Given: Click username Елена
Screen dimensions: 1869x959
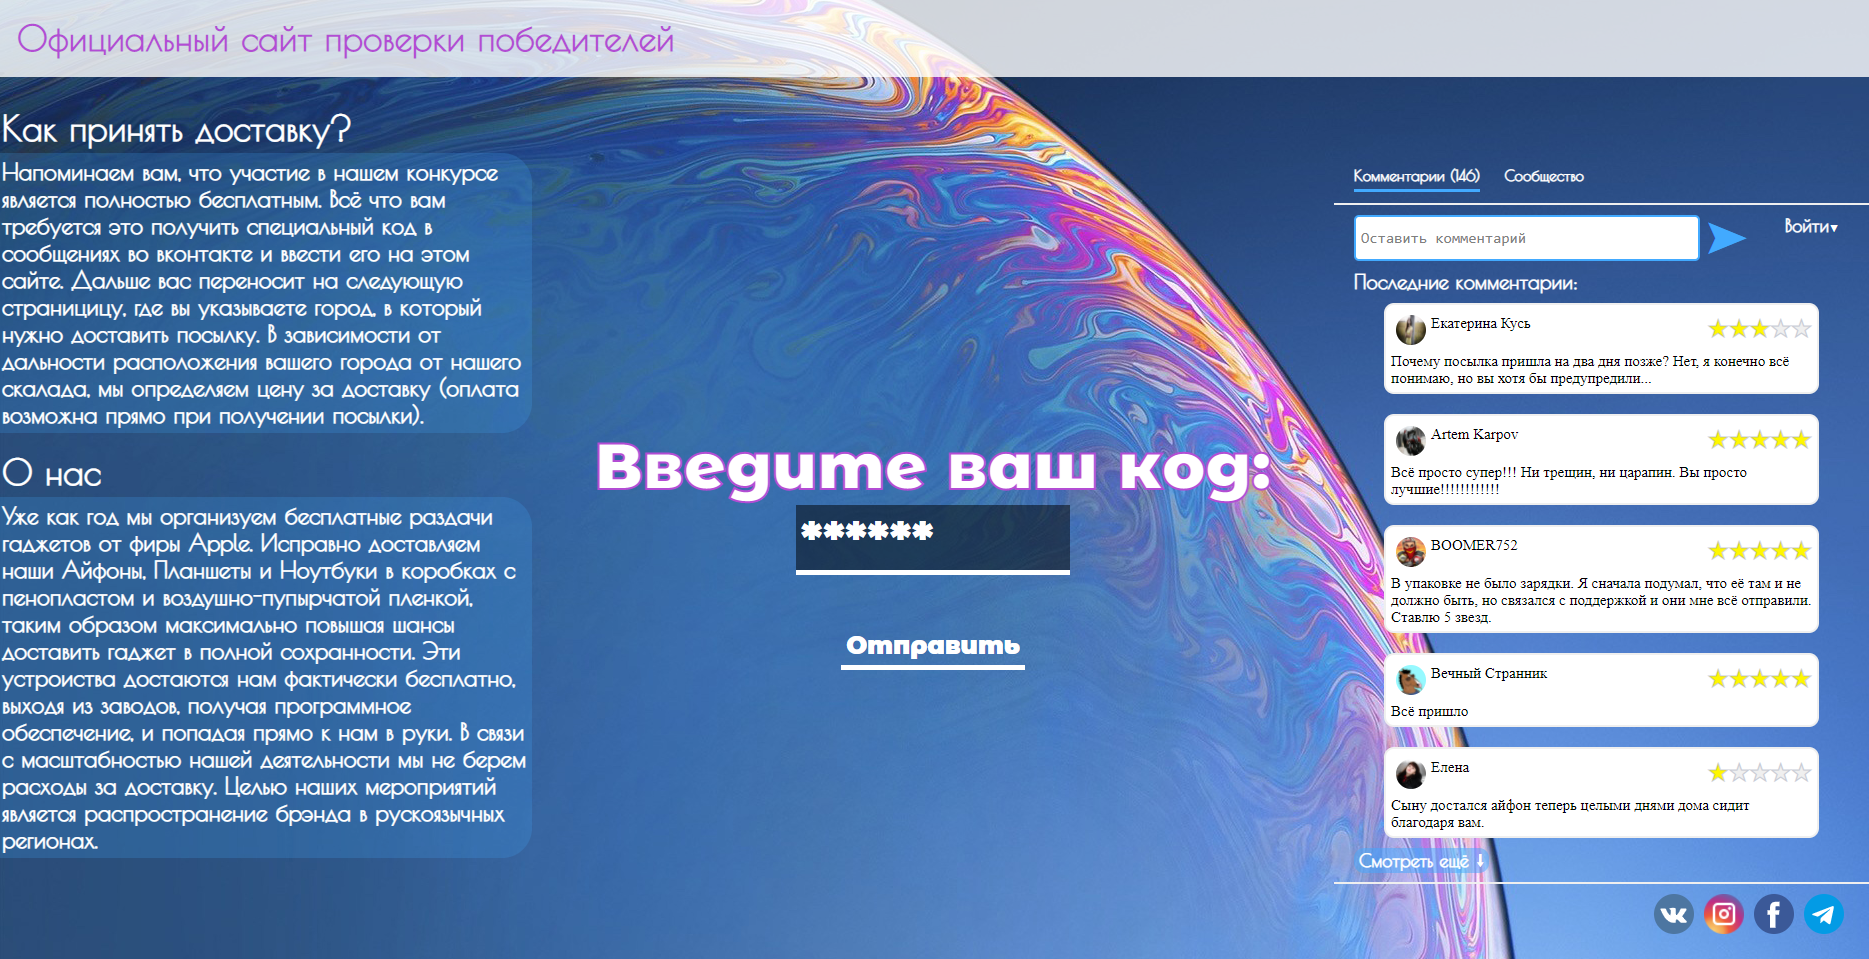Looking at the screenshot, I should tap(1450, 767).
